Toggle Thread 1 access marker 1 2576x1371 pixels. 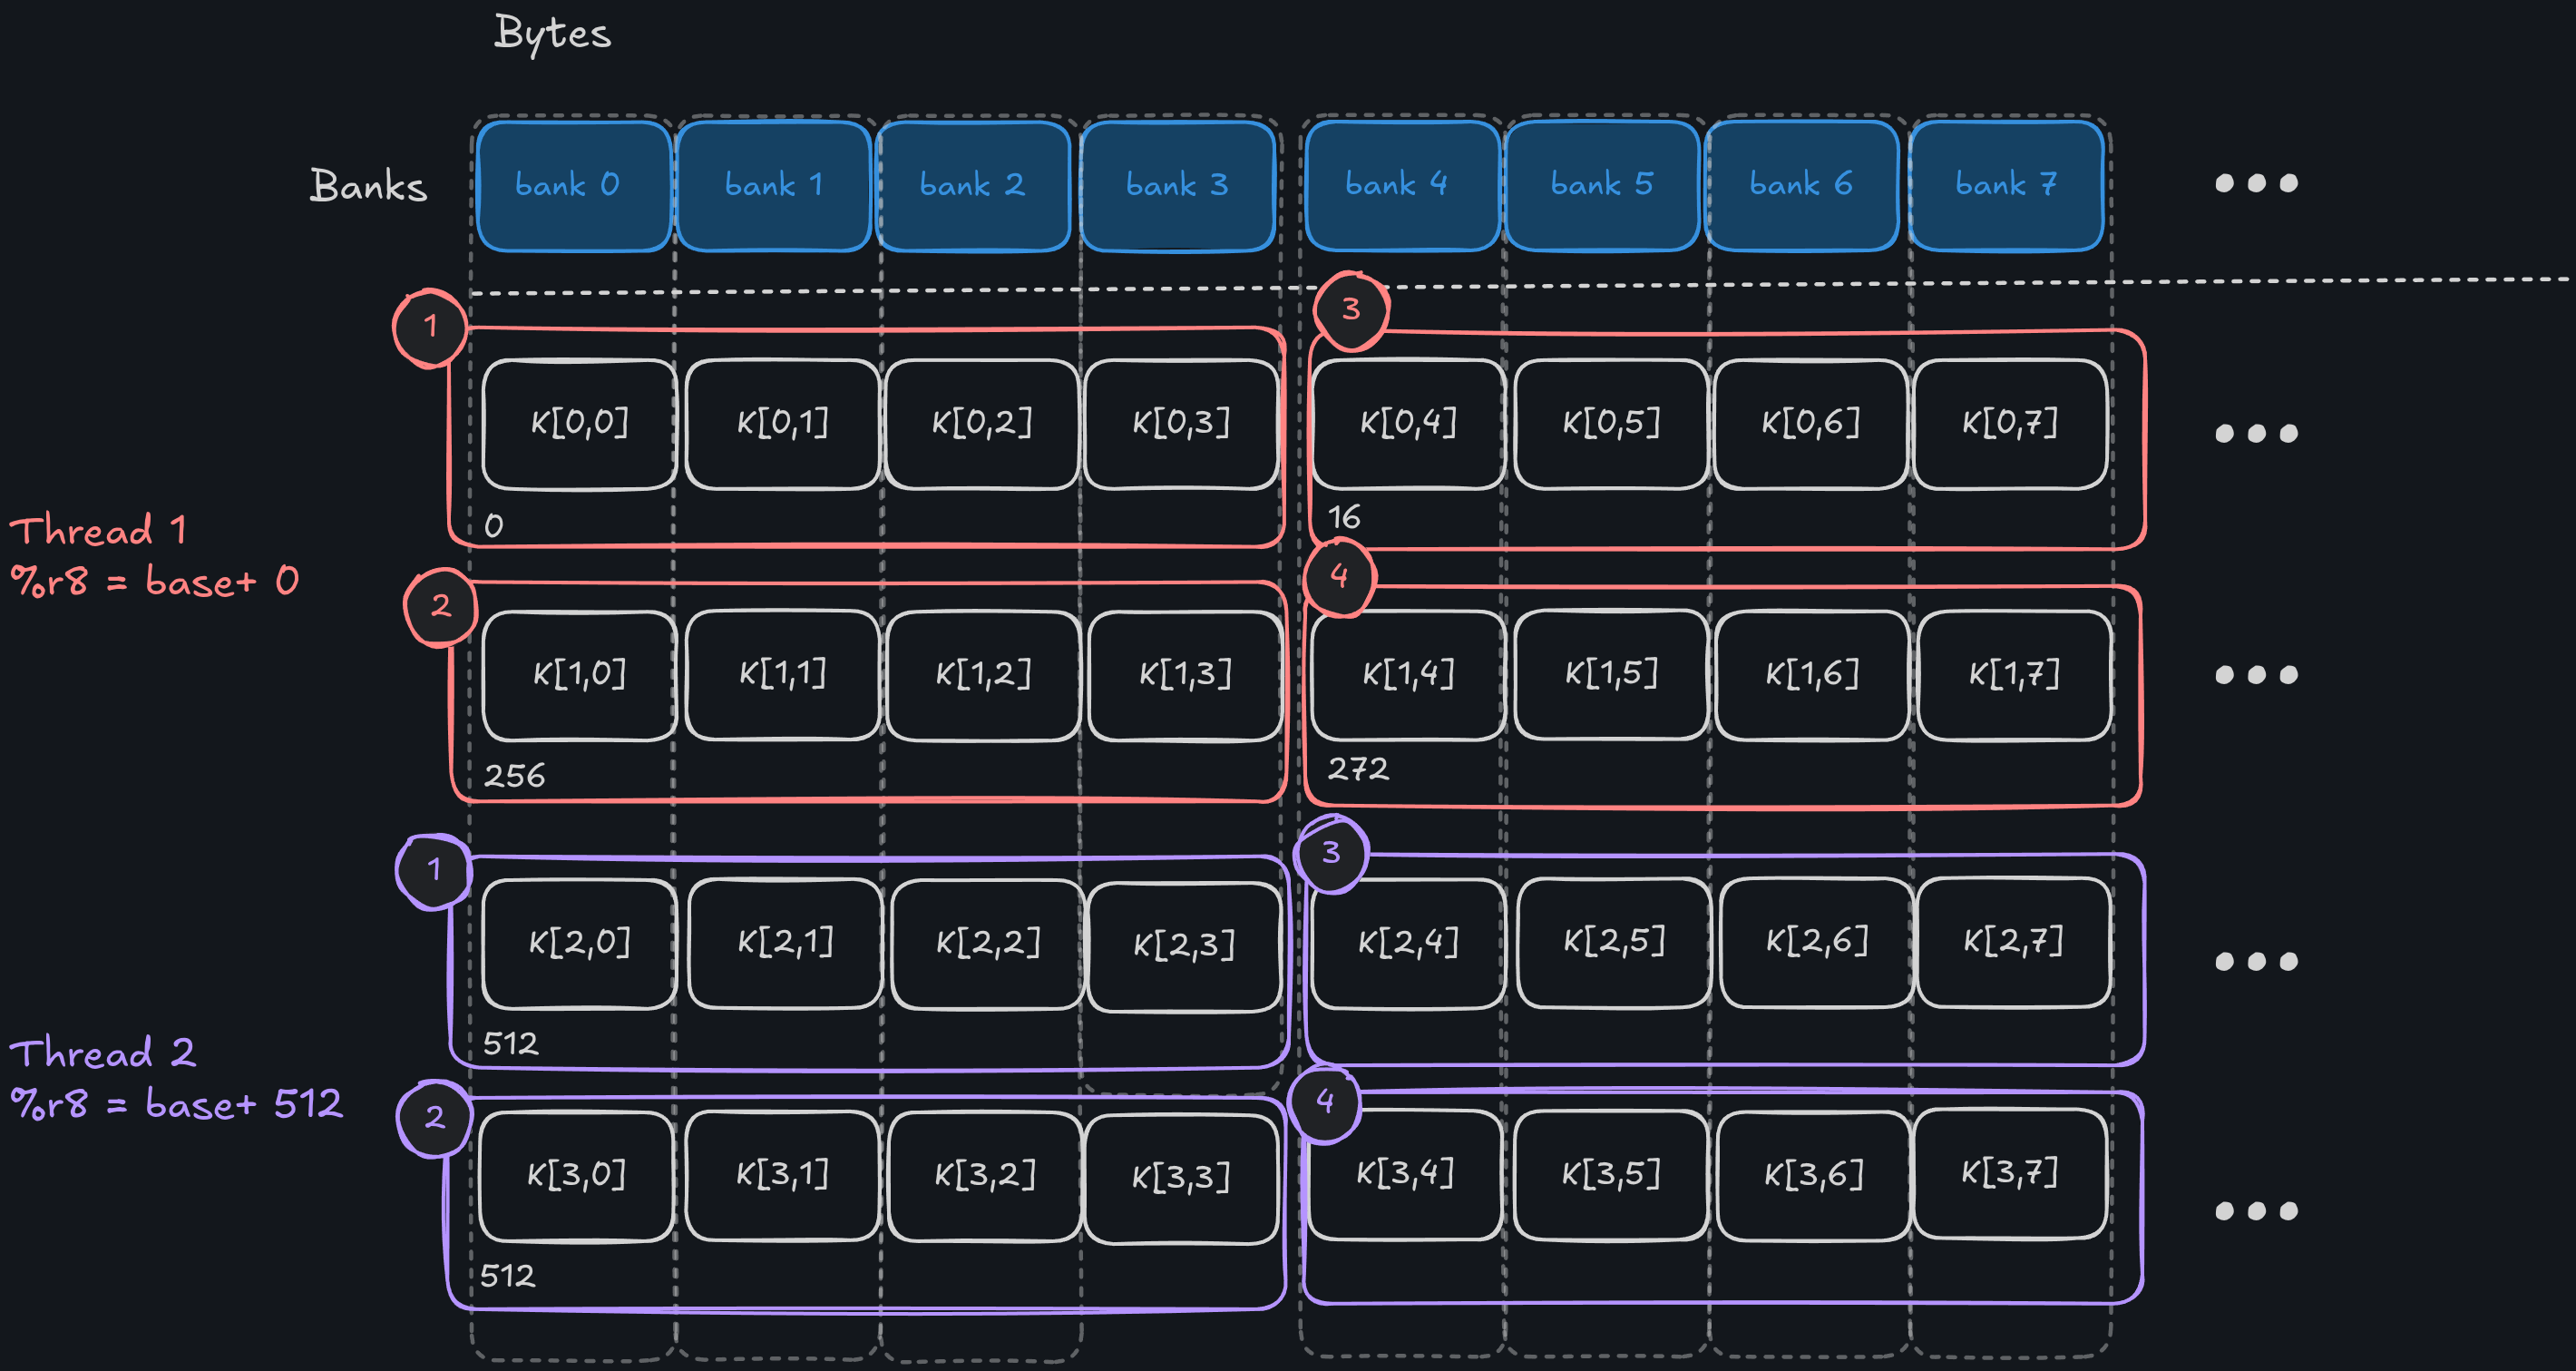tap(432, 325)
